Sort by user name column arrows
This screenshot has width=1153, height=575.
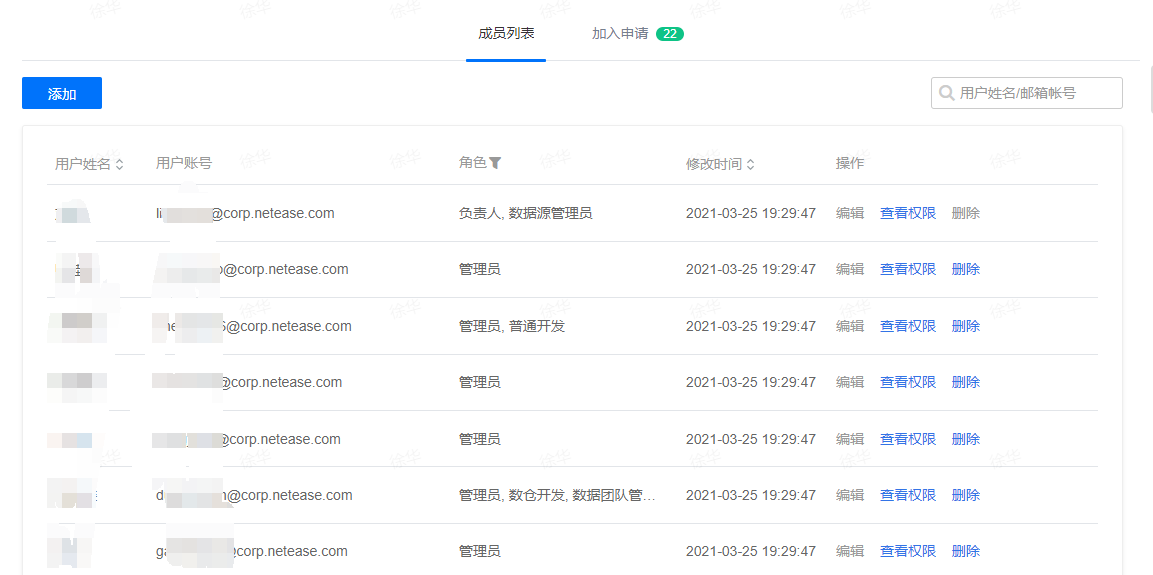tap(120, 164)
